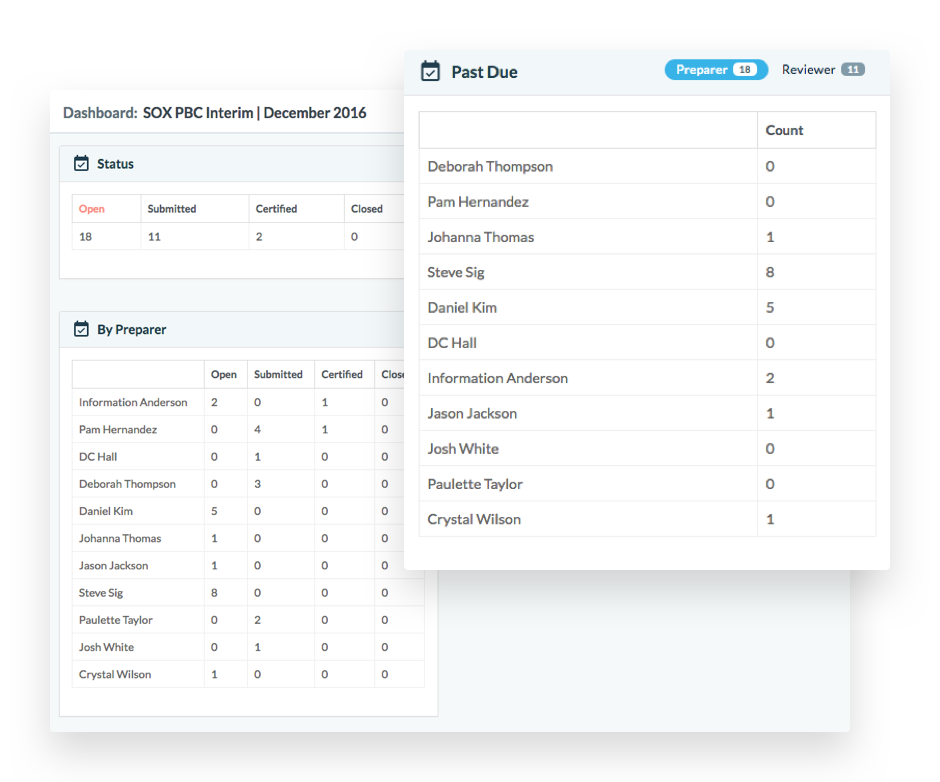Click Open column header in By Preparer

pos(224,374)
